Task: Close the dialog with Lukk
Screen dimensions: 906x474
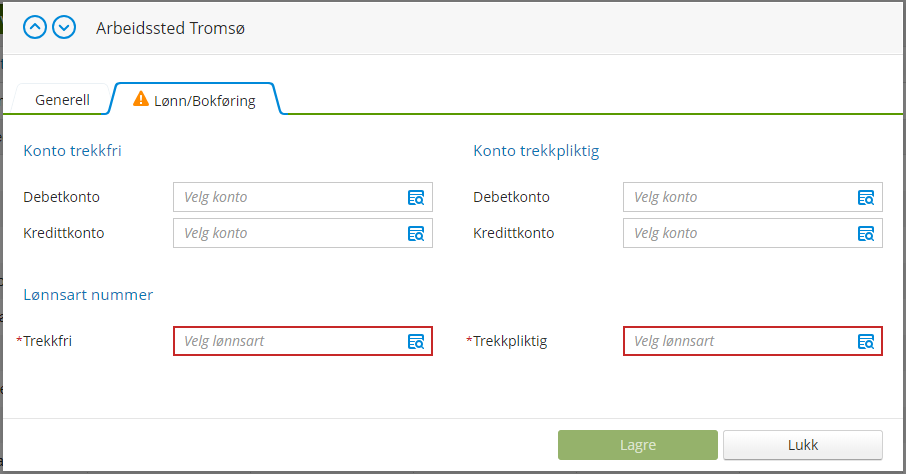Action: 803,445
